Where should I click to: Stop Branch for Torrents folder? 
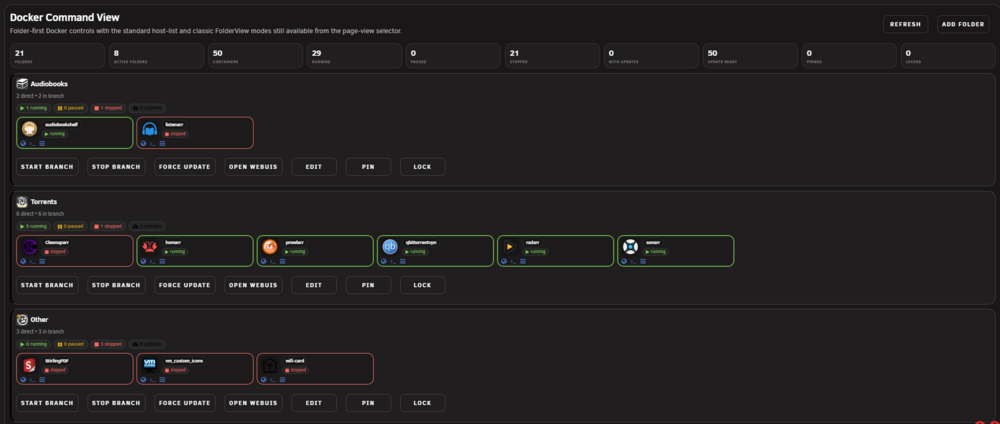(x=116, y=285)
